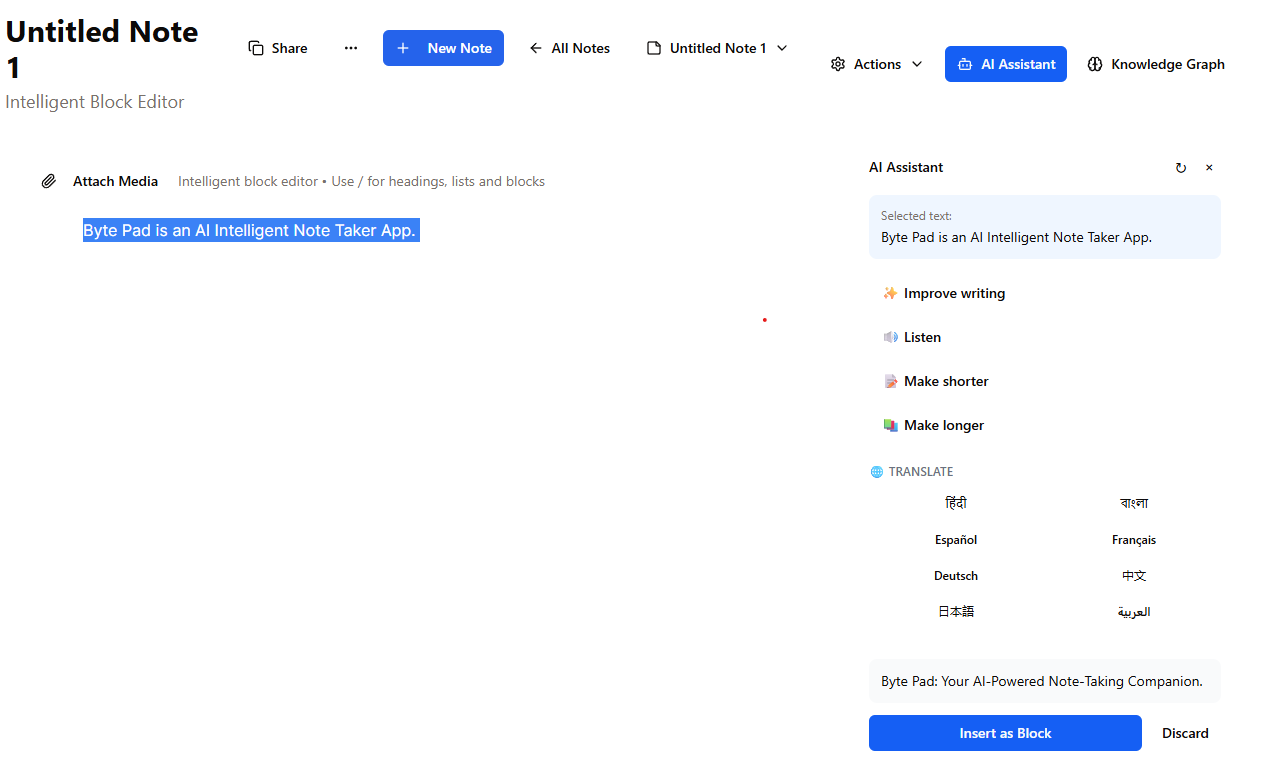Click the Make shorter memo icon
Viewport: 1269px width, 778px height.
tap(890, 381)
